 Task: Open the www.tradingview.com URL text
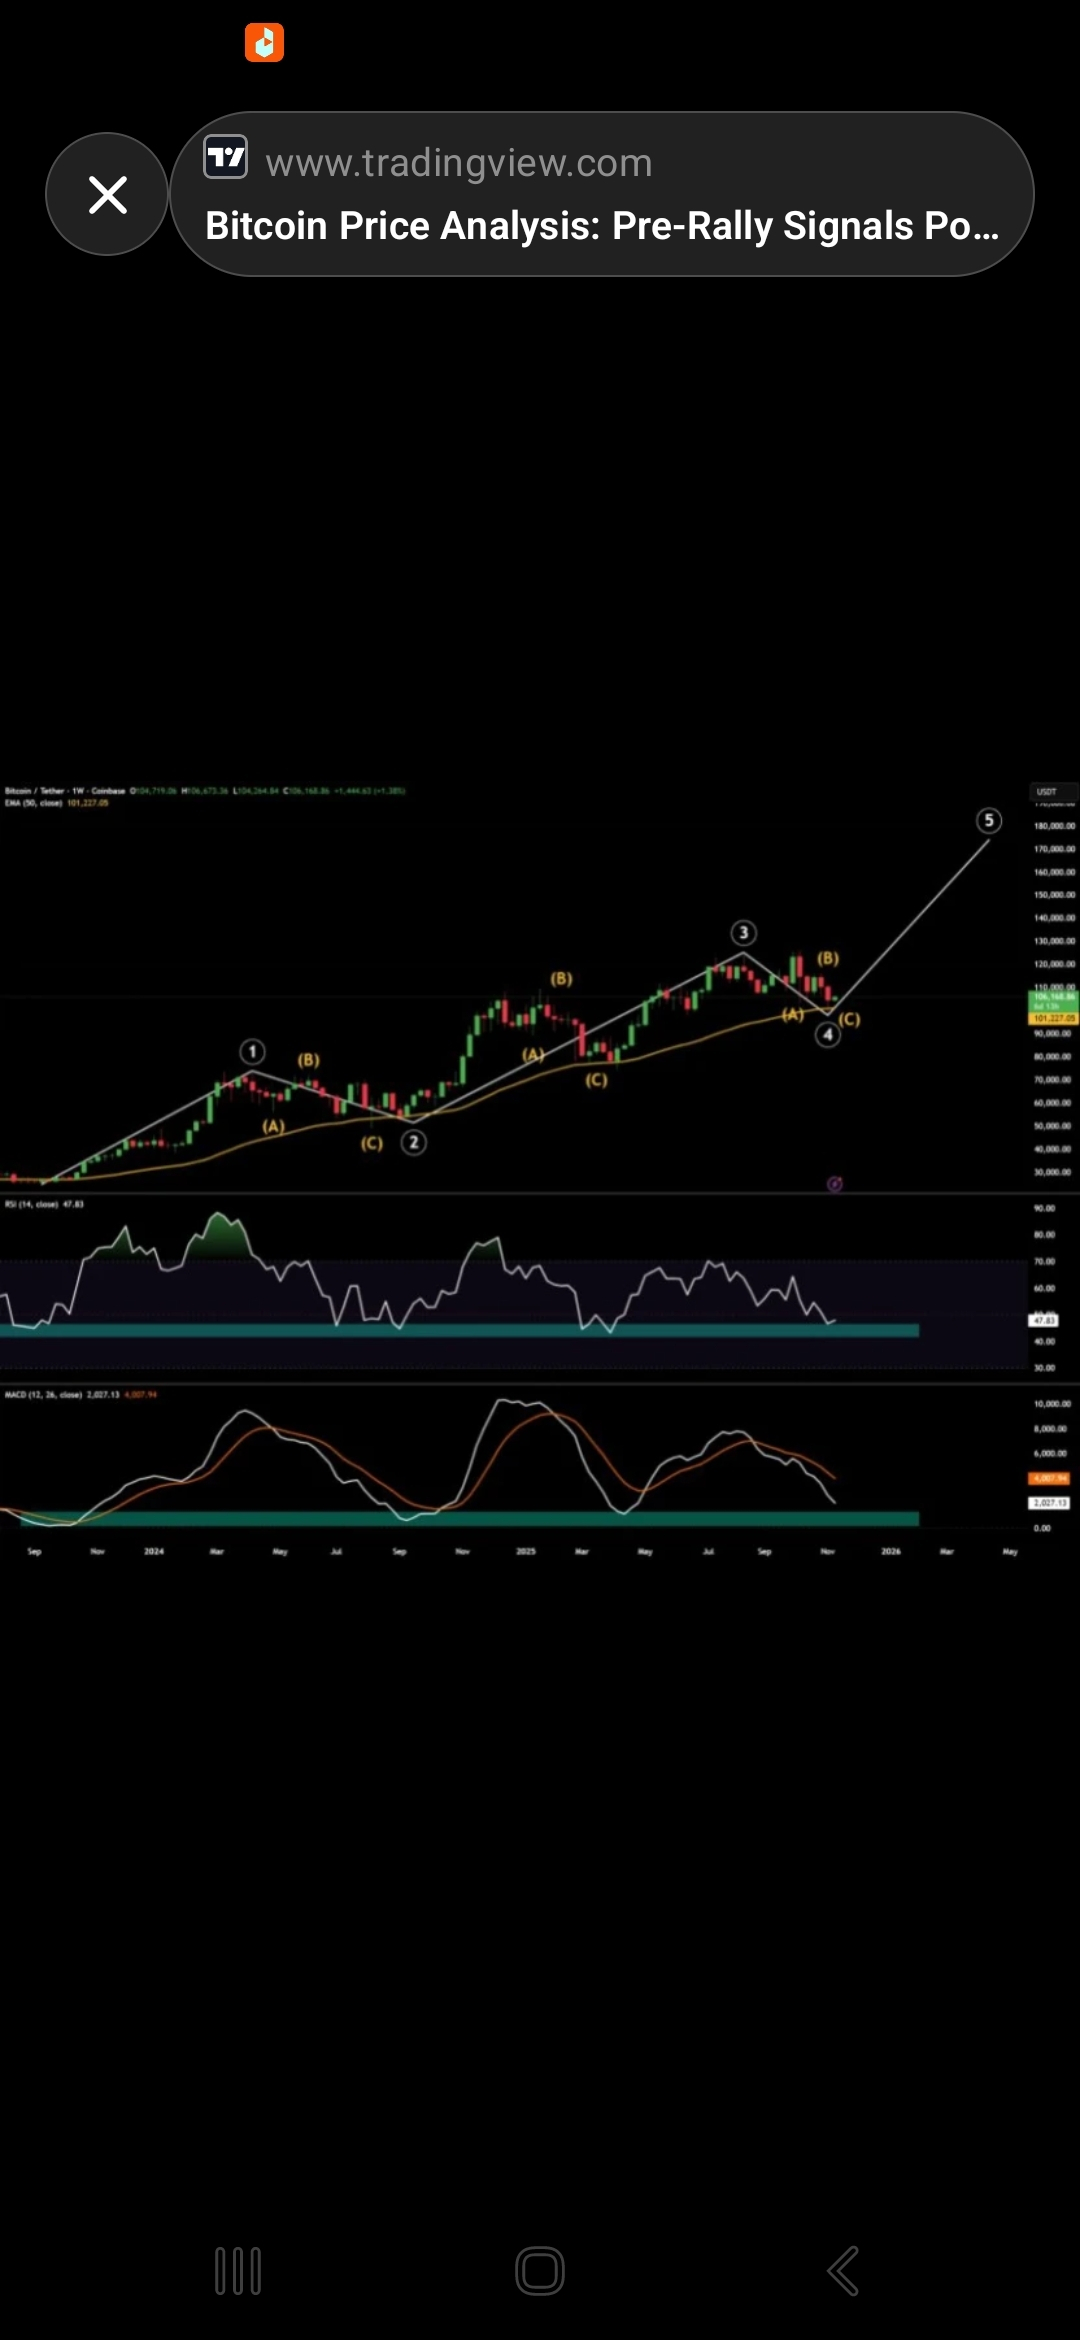point(459,162)
